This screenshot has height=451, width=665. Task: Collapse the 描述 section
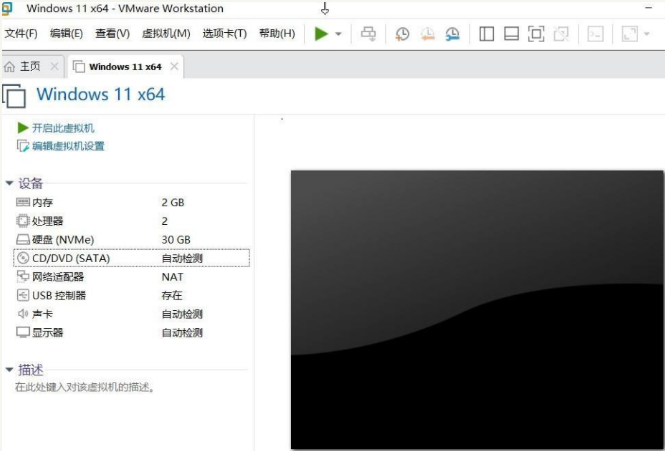9,370
